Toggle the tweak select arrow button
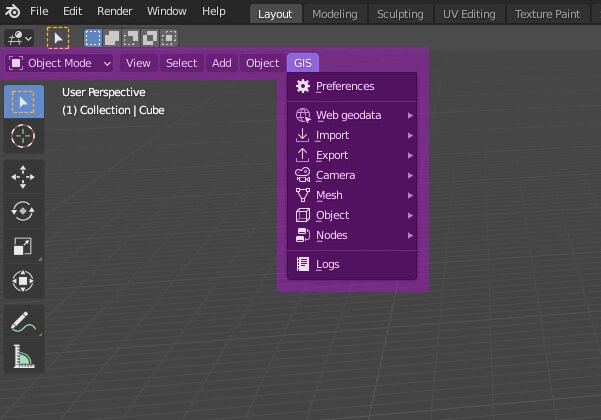The image size is (601, 420). [58, 38]
